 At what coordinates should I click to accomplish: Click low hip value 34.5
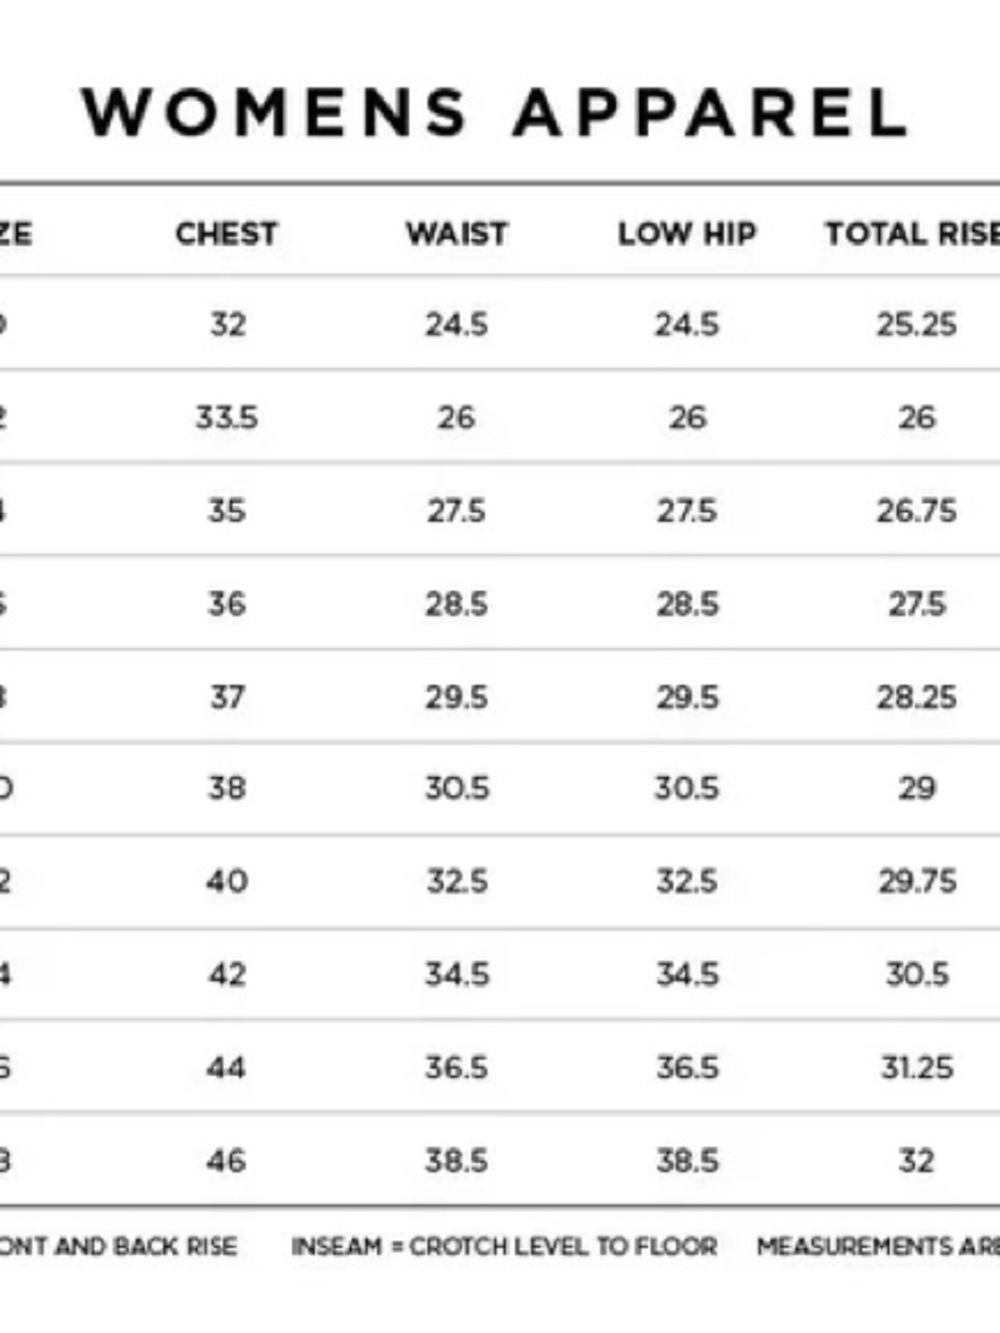[687, 974]
